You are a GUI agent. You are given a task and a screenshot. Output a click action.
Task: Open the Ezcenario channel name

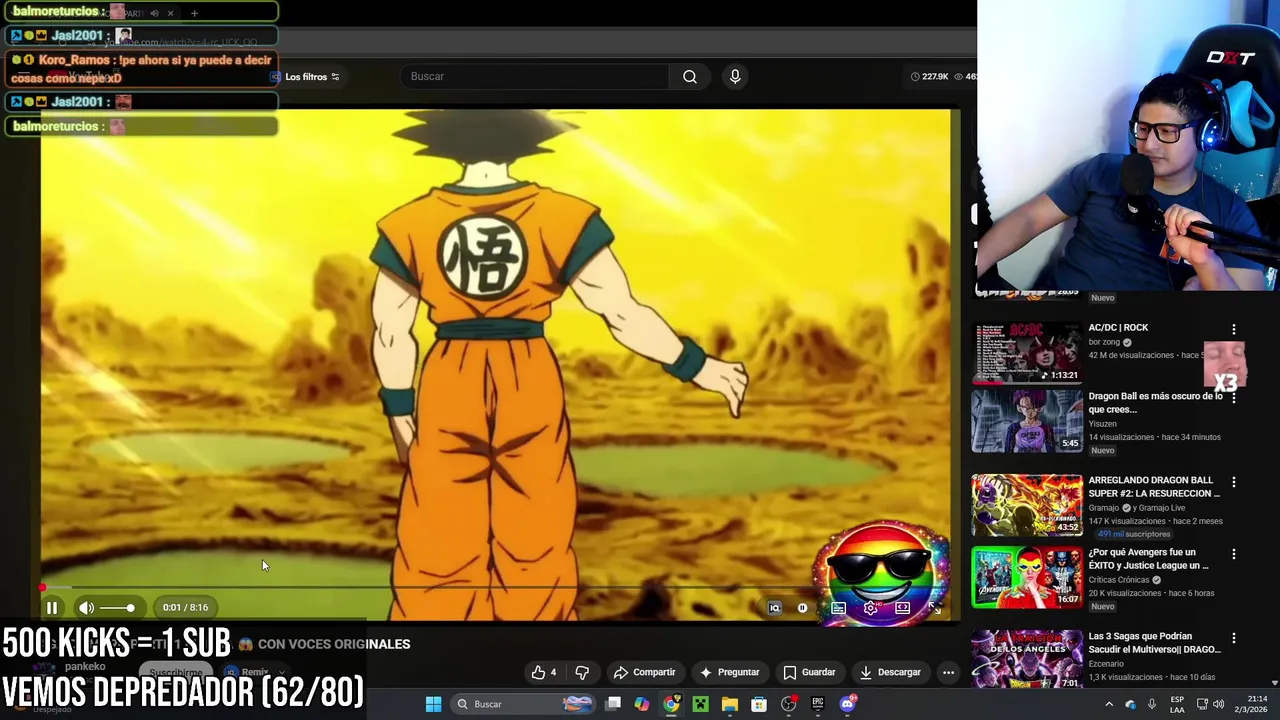(x=1107, y=664)
